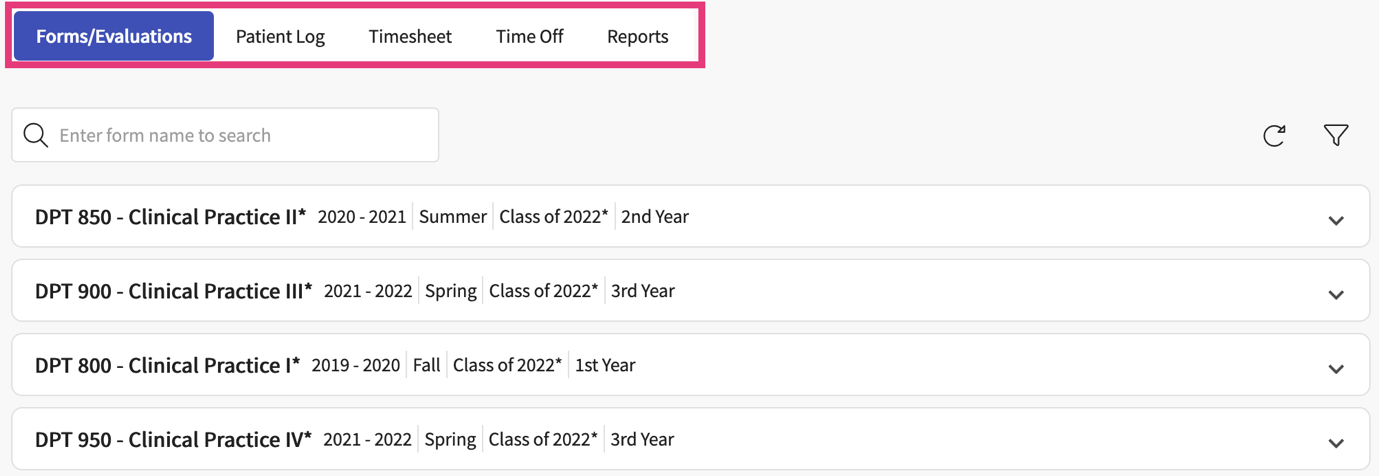Image resolution: width=1379 pixels, height=476 pixels.
Task: Click the Fall term label
Action: coord(427,365)
